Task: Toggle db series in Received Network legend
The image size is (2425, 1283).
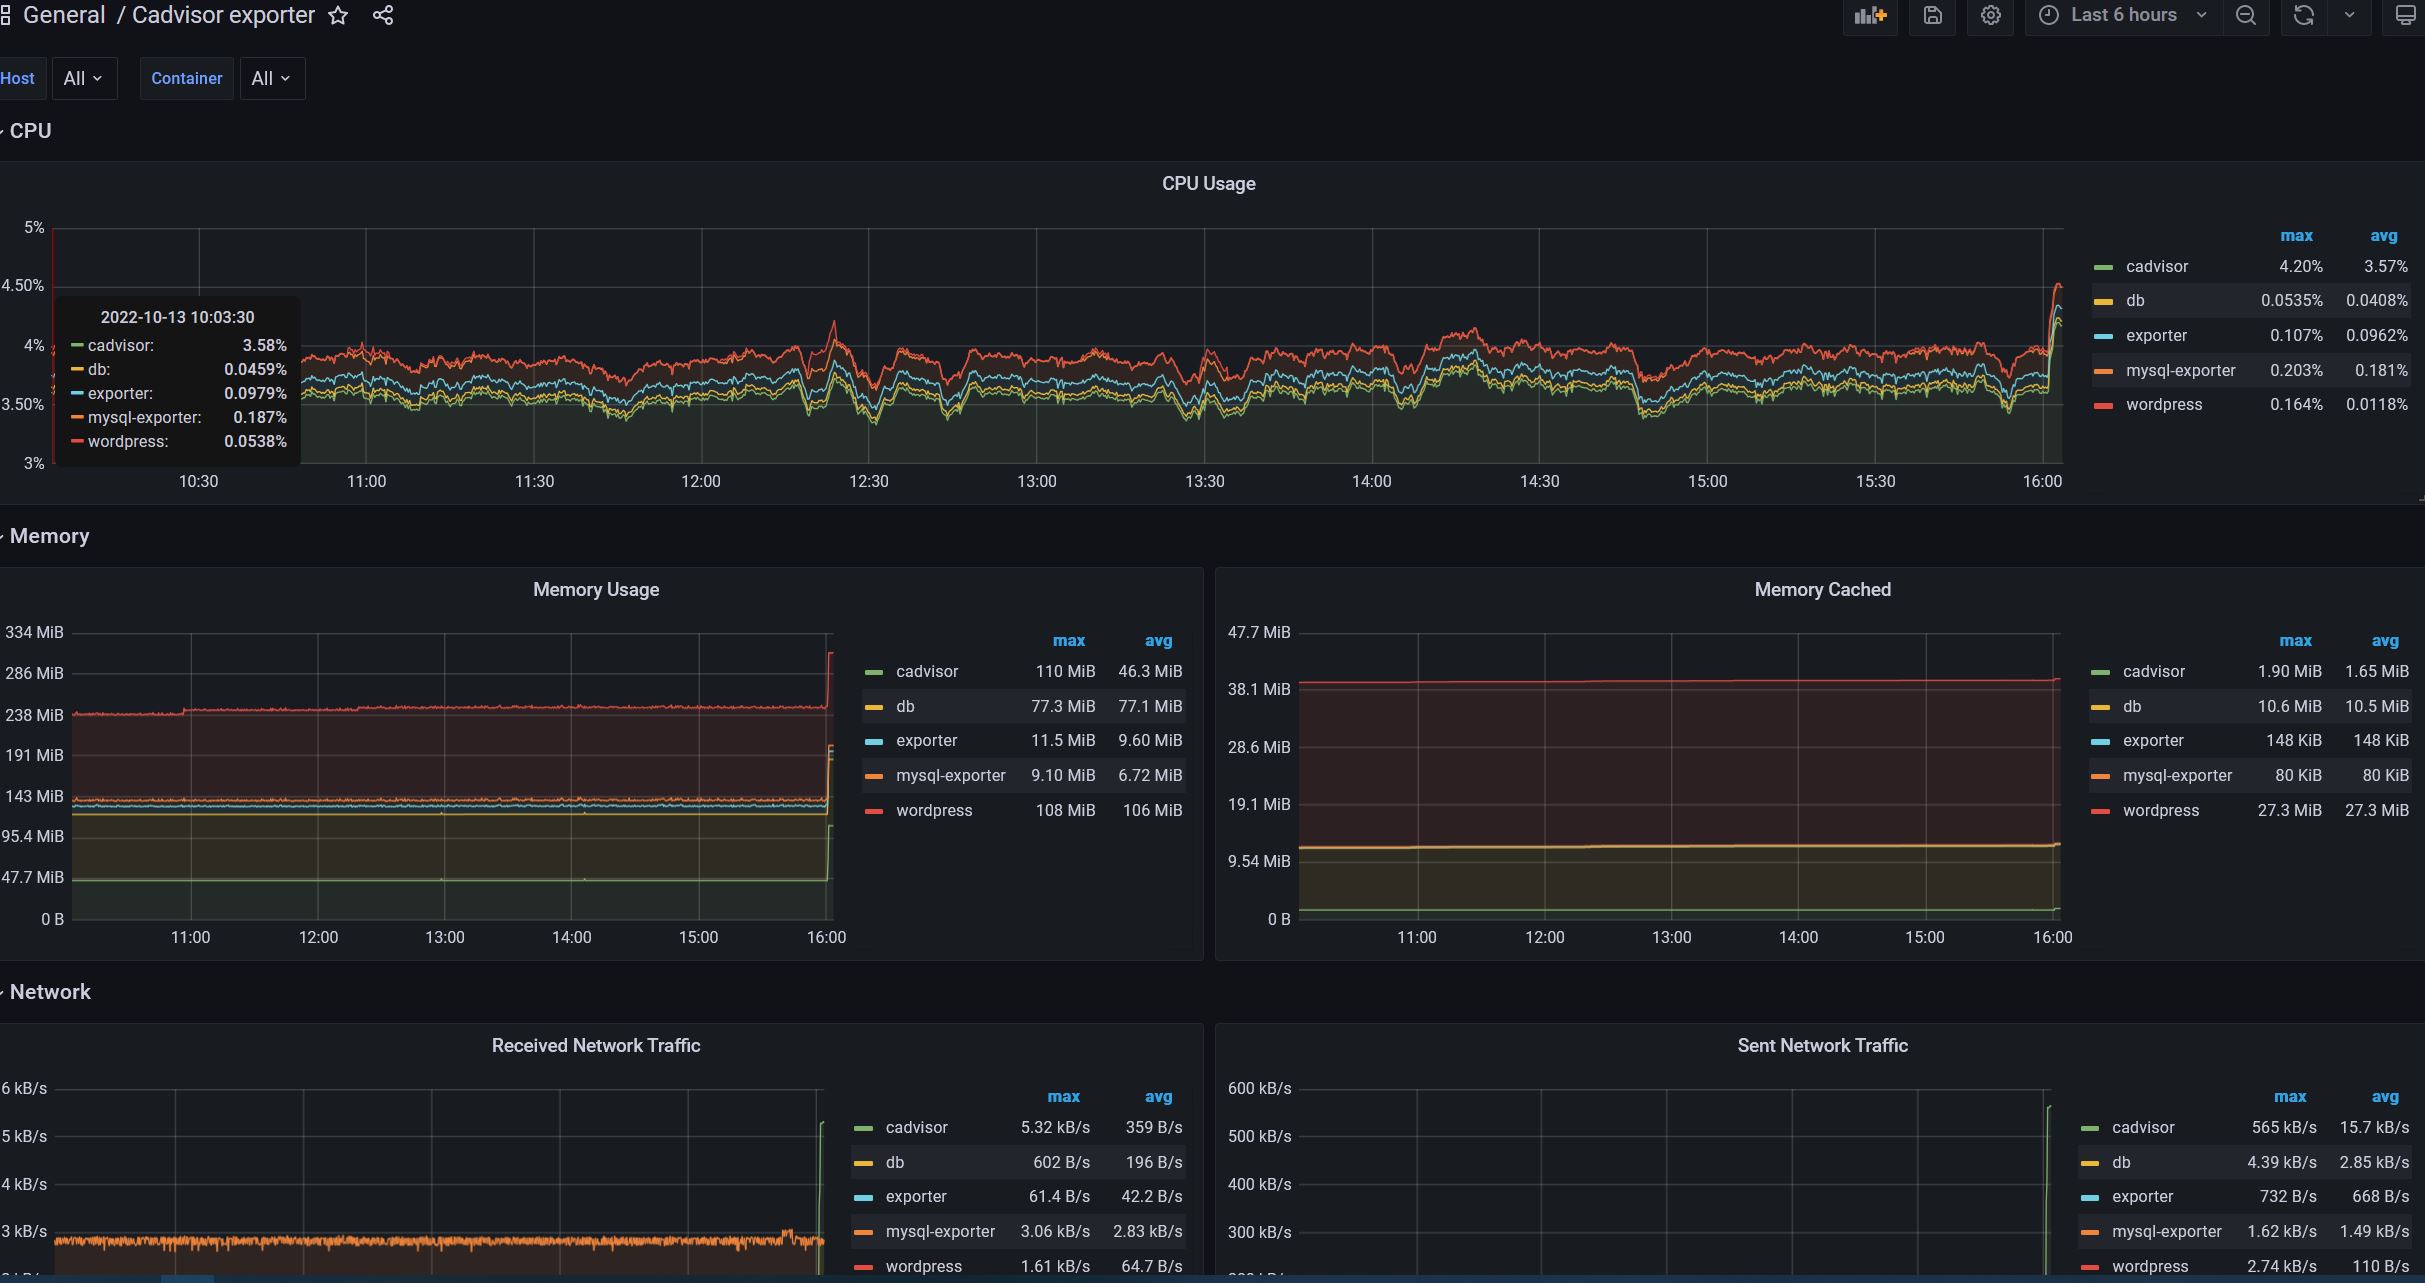Action: (x=895, y=1163)
